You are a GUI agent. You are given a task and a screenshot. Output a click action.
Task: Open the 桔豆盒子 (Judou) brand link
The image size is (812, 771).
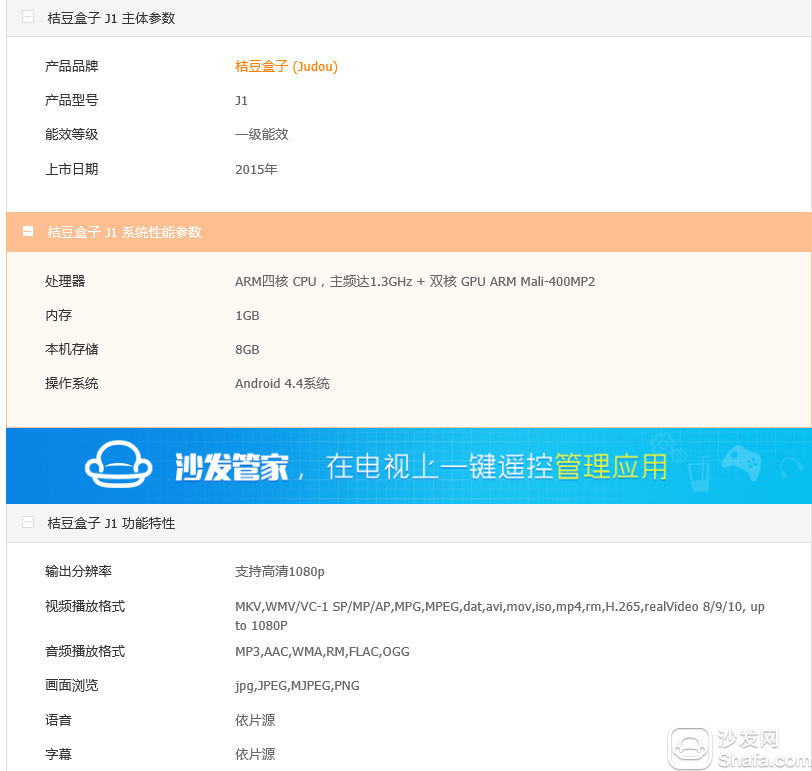(x=286, y=66)
